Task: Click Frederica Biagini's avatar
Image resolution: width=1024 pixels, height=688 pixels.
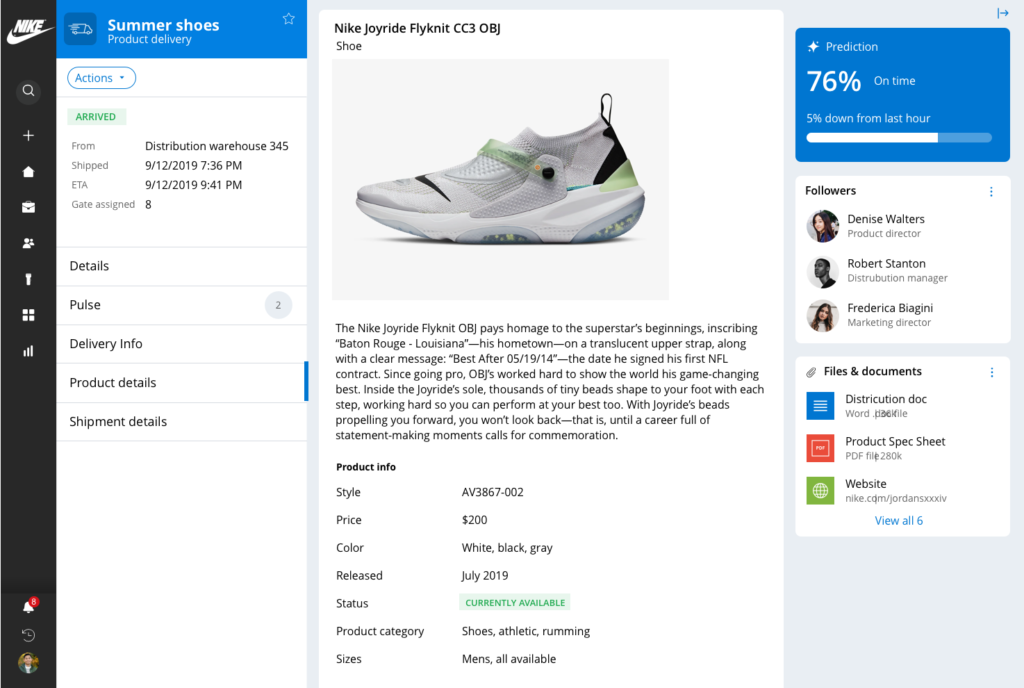Action: point(823,315)
